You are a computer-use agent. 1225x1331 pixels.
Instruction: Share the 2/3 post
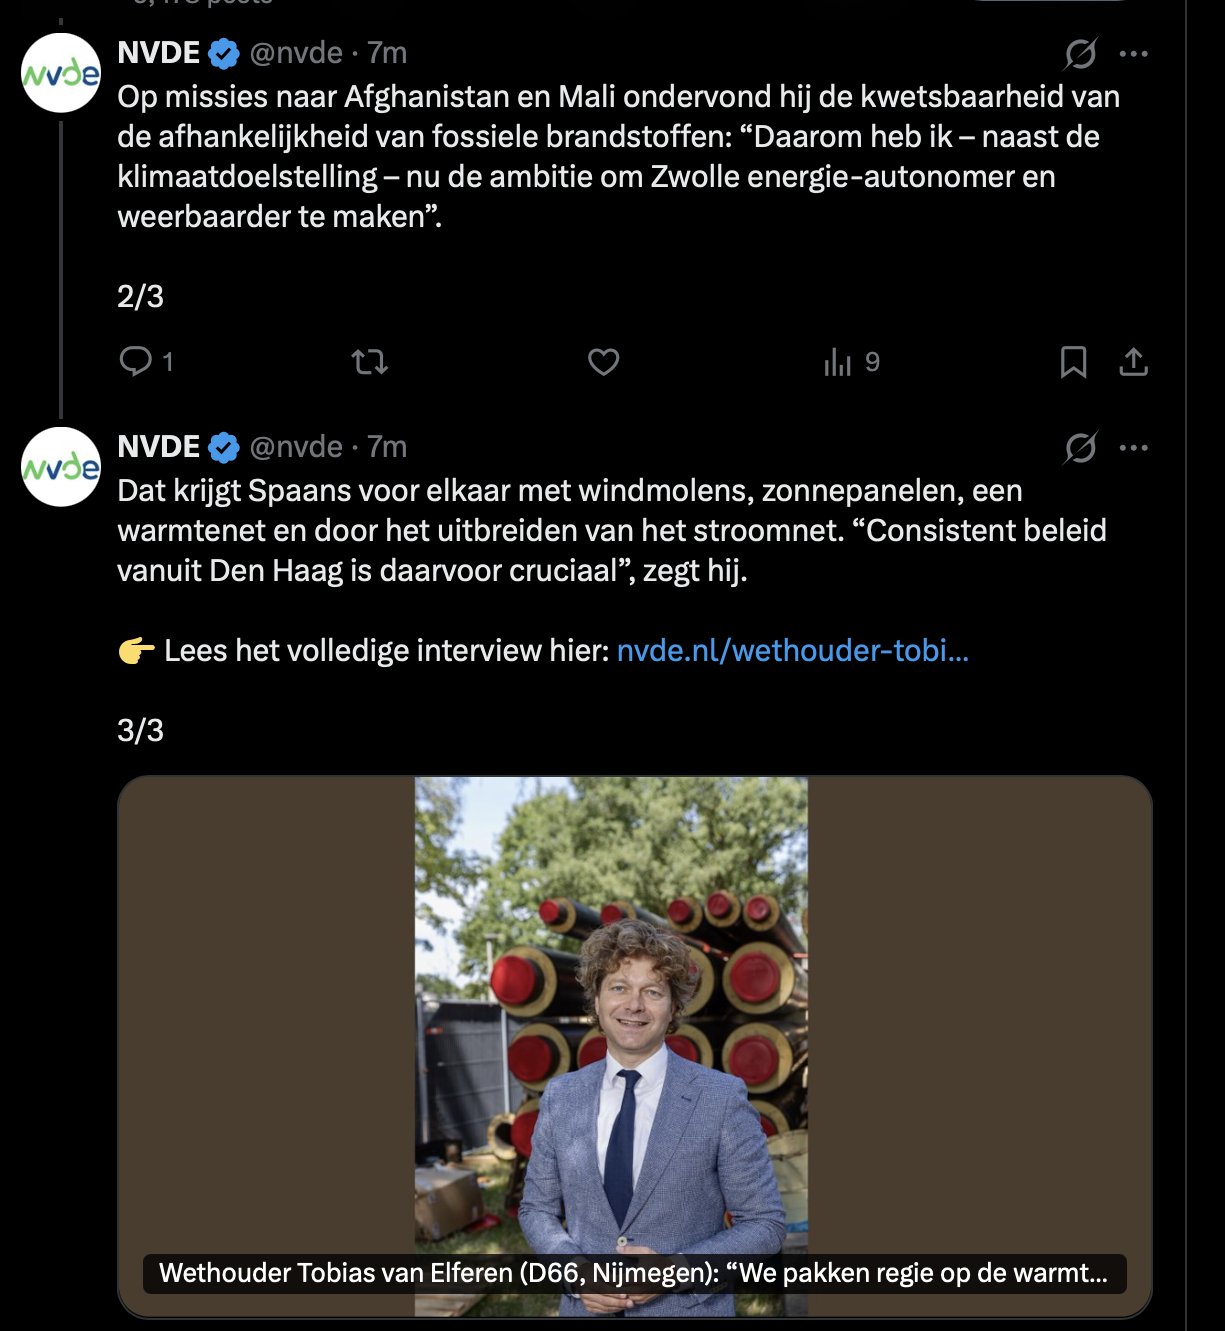(x=1133, y=361)
